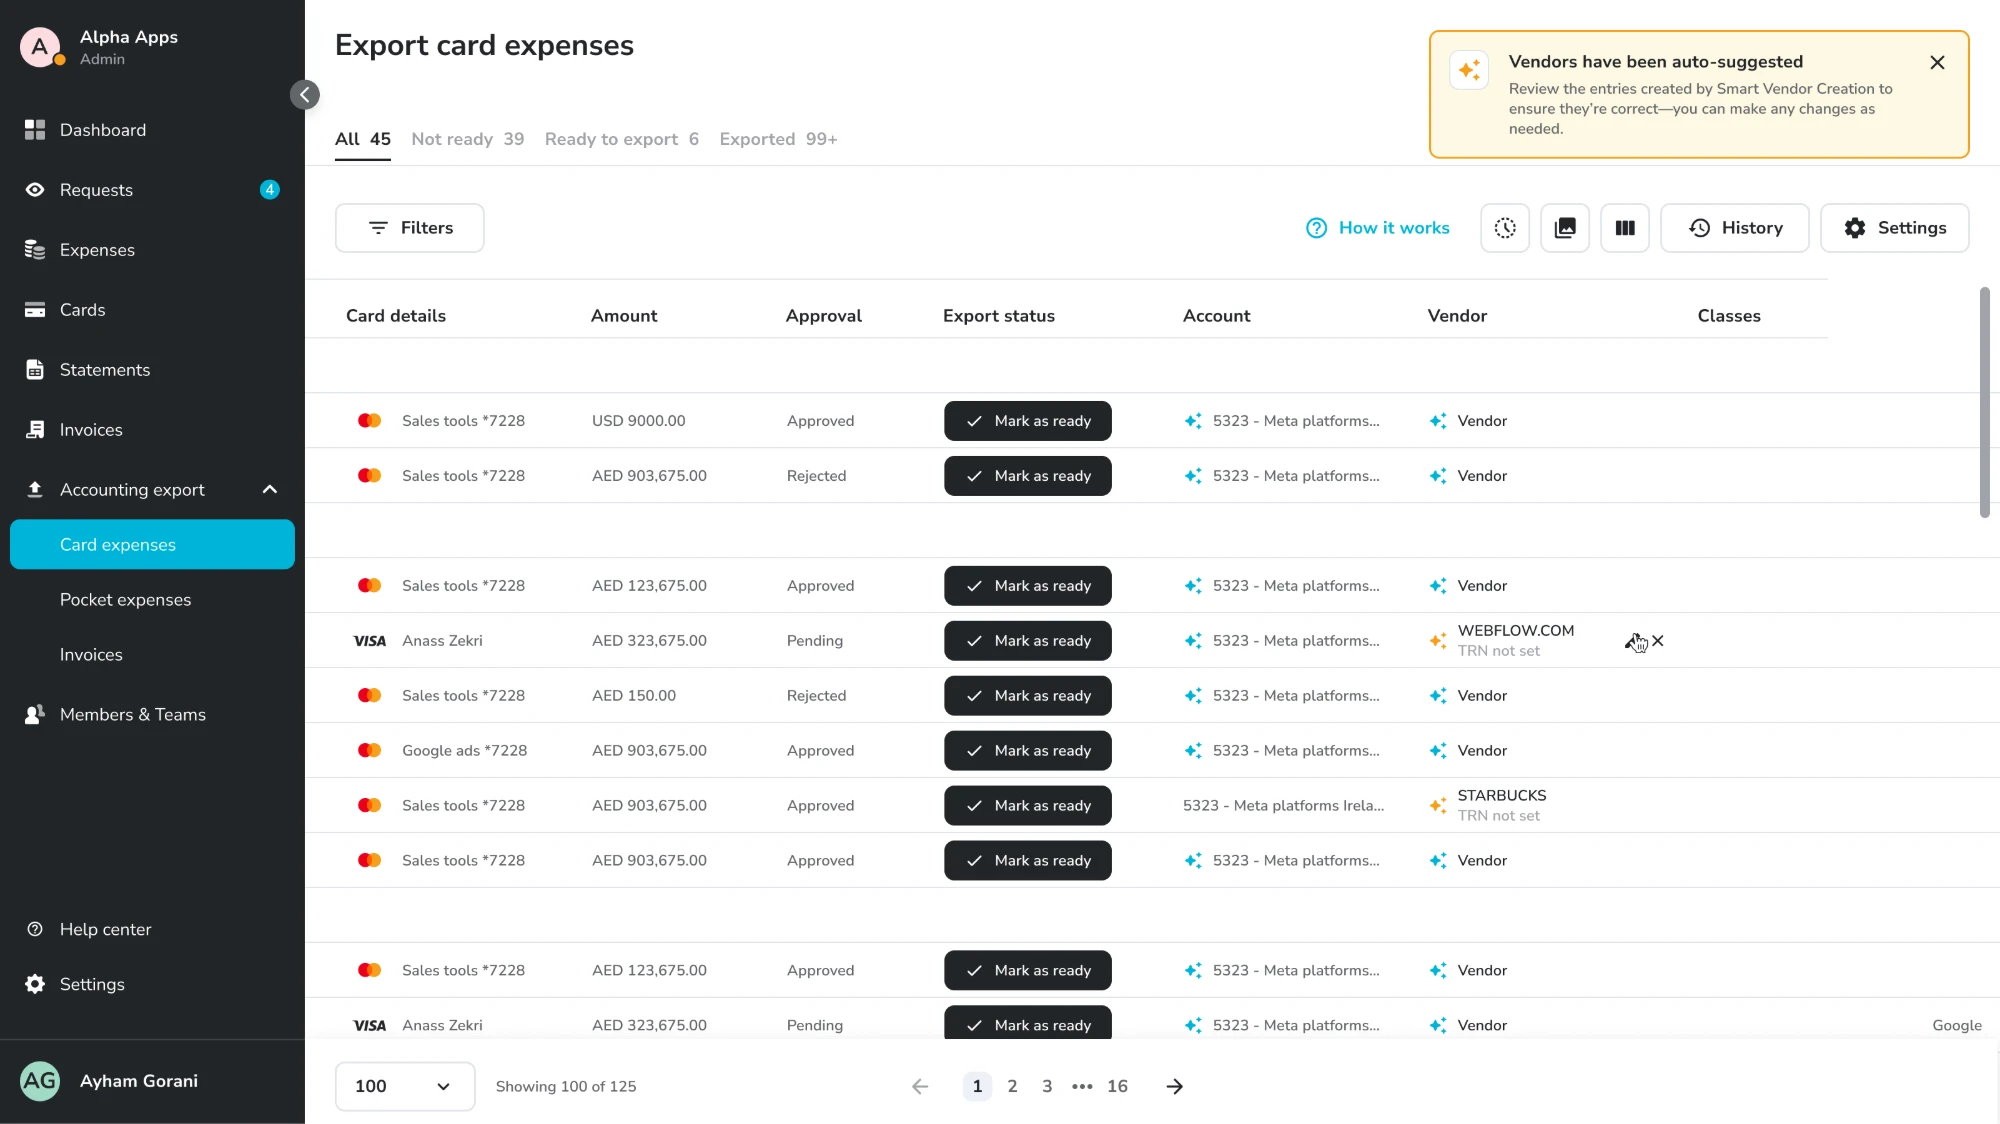Switch to the Ready to export tab
Image resolution: width=2000 pixels, height=1124 pixels.
pyautogui.click(x=622, y=139)
